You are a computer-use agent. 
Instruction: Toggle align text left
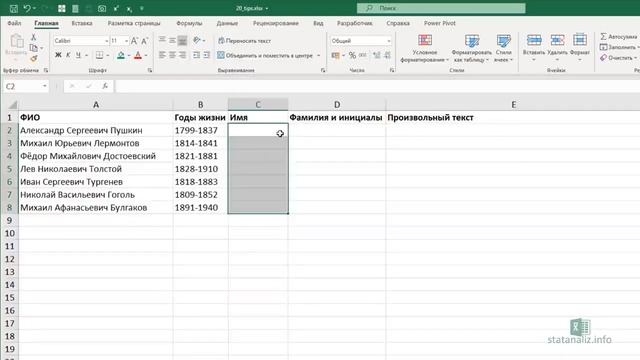point(162,55)
